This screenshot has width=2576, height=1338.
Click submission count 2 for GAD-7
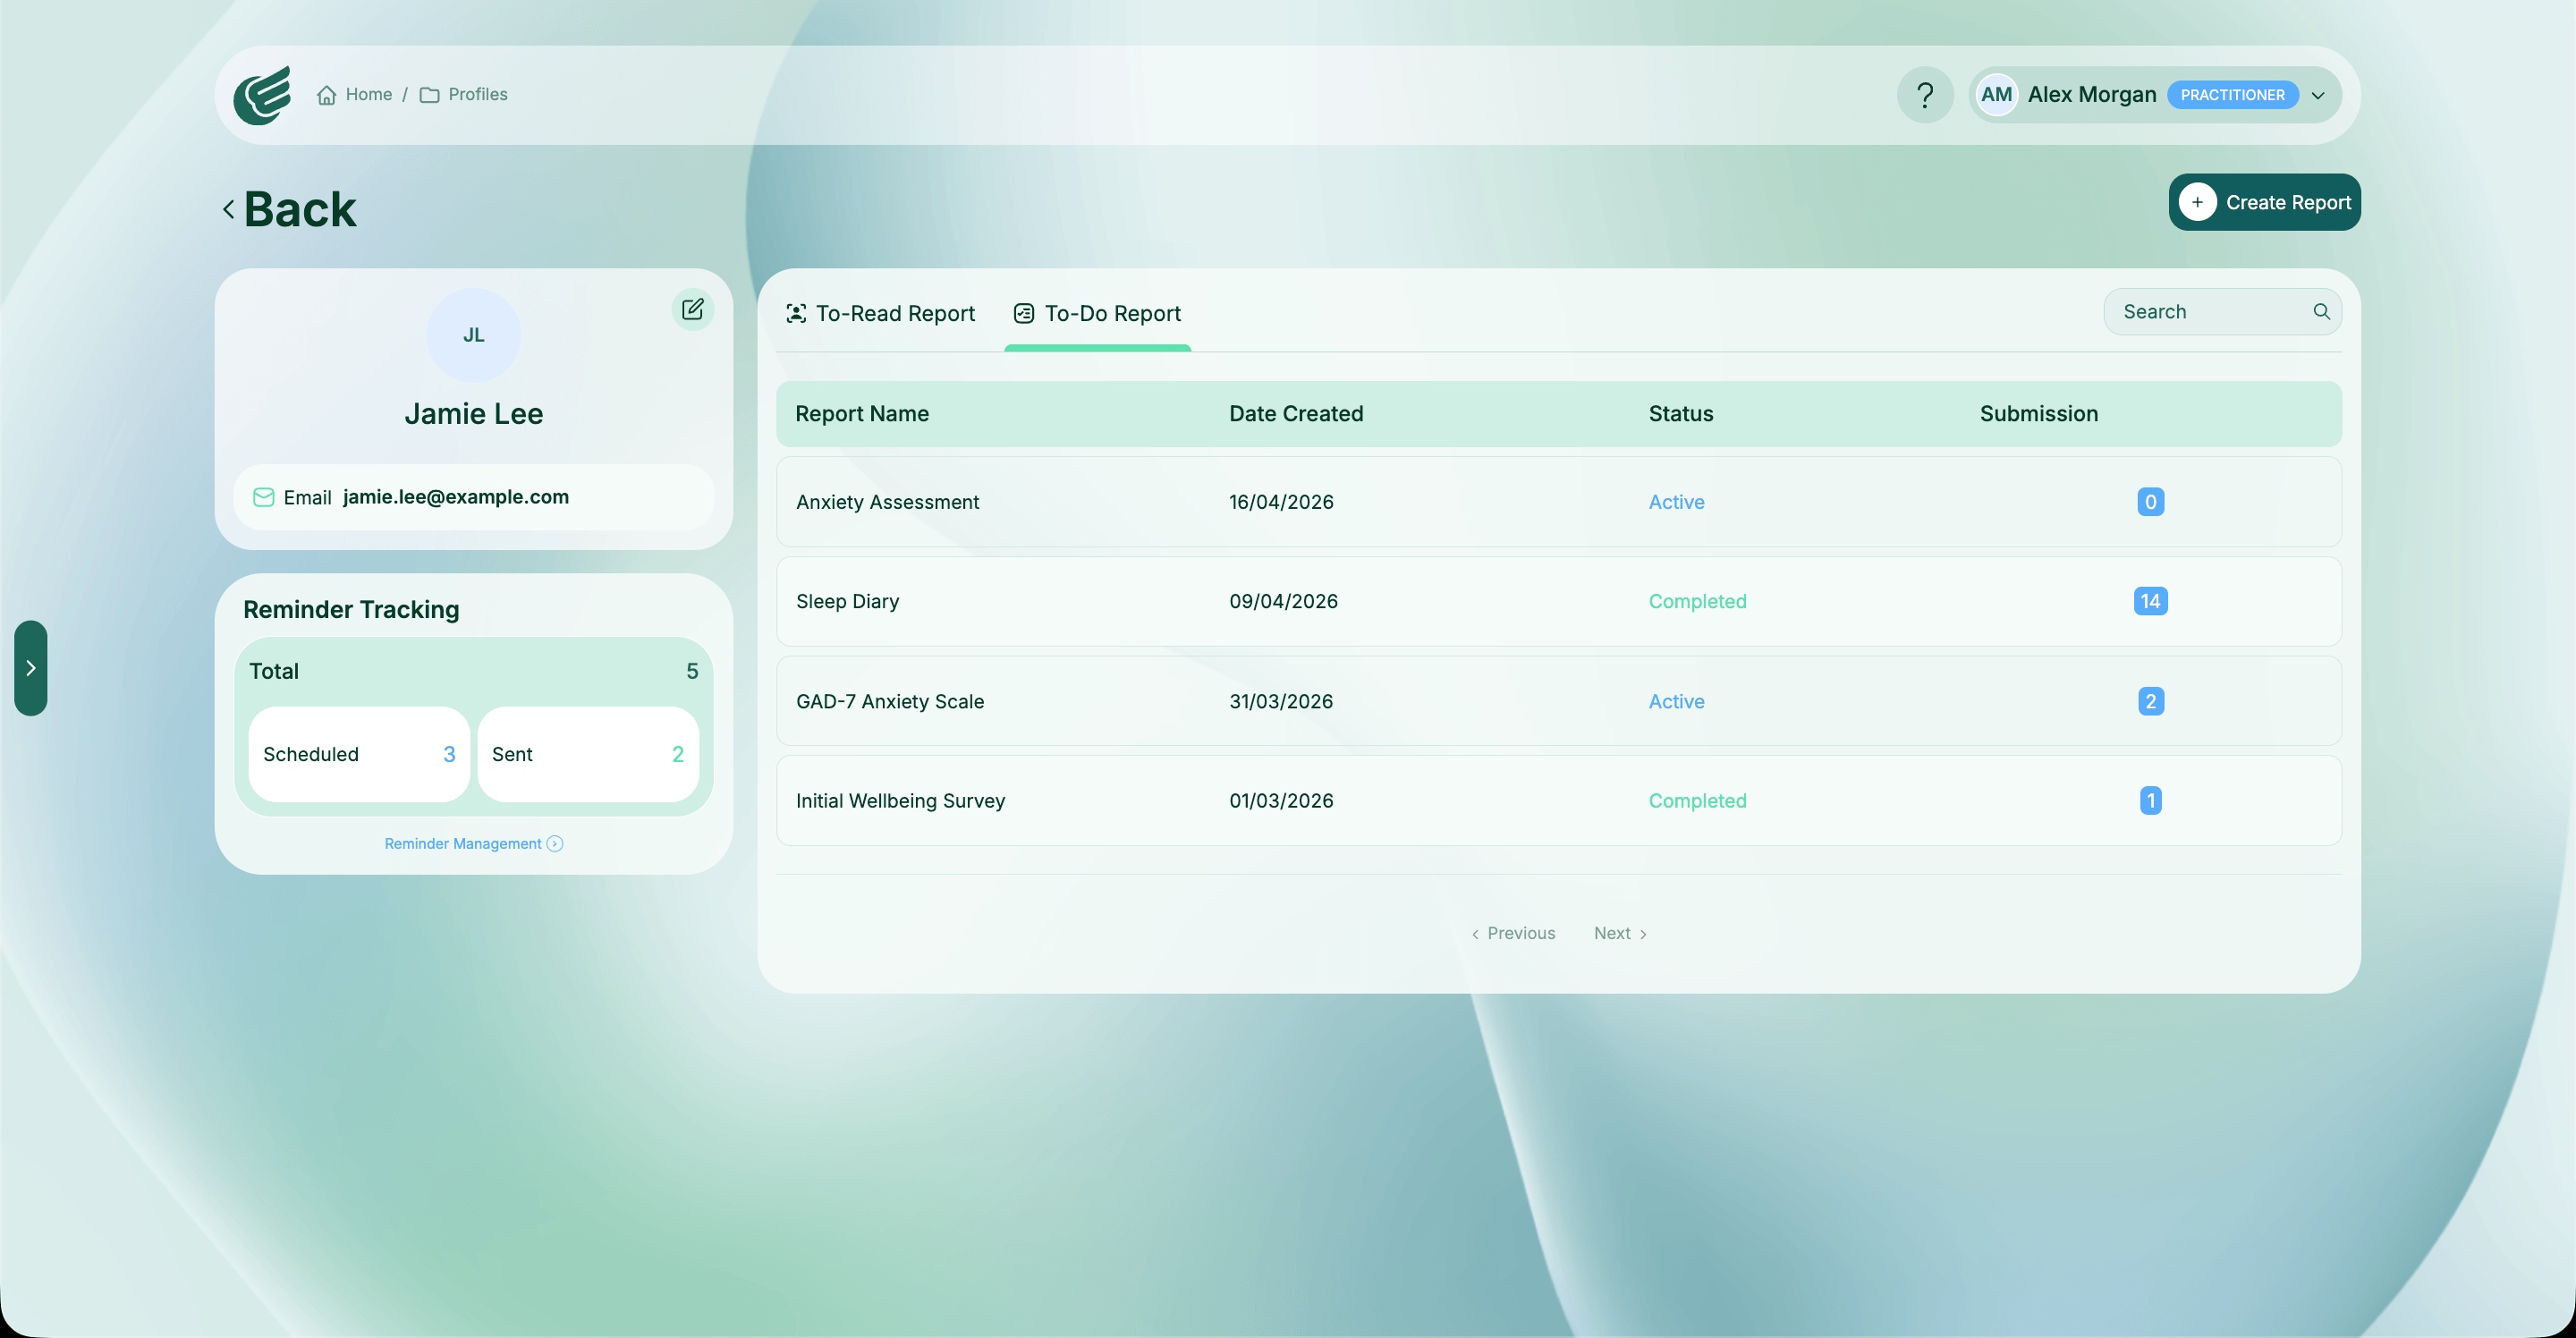(x=2150, y=701)
